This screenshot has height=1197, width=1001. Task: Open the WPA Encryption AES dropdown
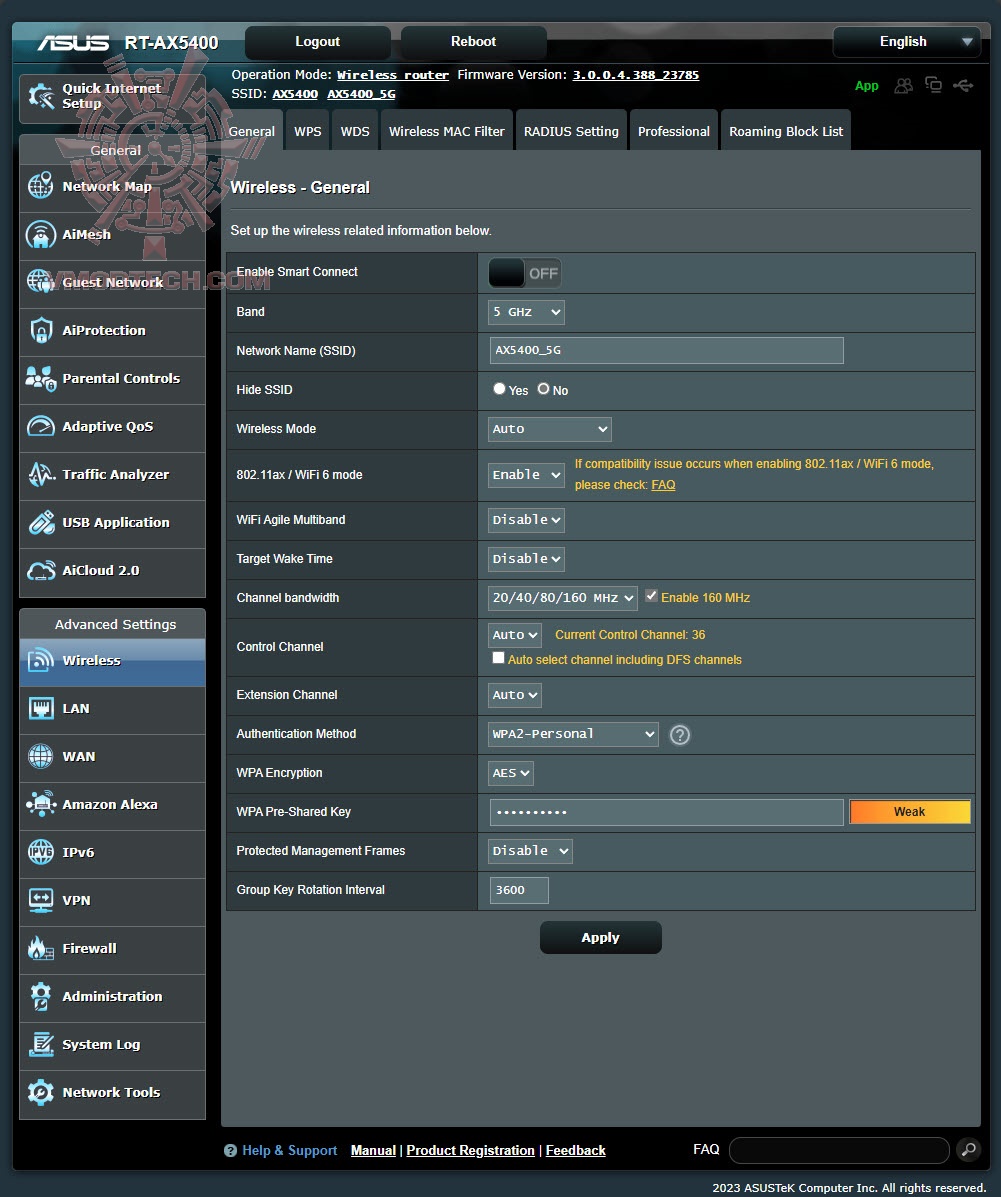[x=511, y=773]
